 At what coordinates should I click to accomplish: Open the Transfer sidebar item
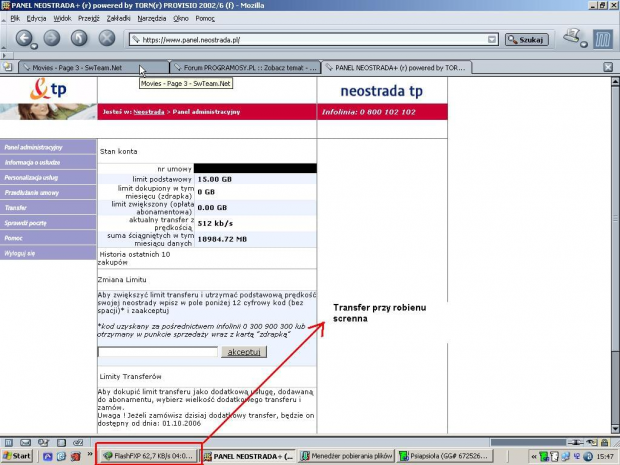48,208
